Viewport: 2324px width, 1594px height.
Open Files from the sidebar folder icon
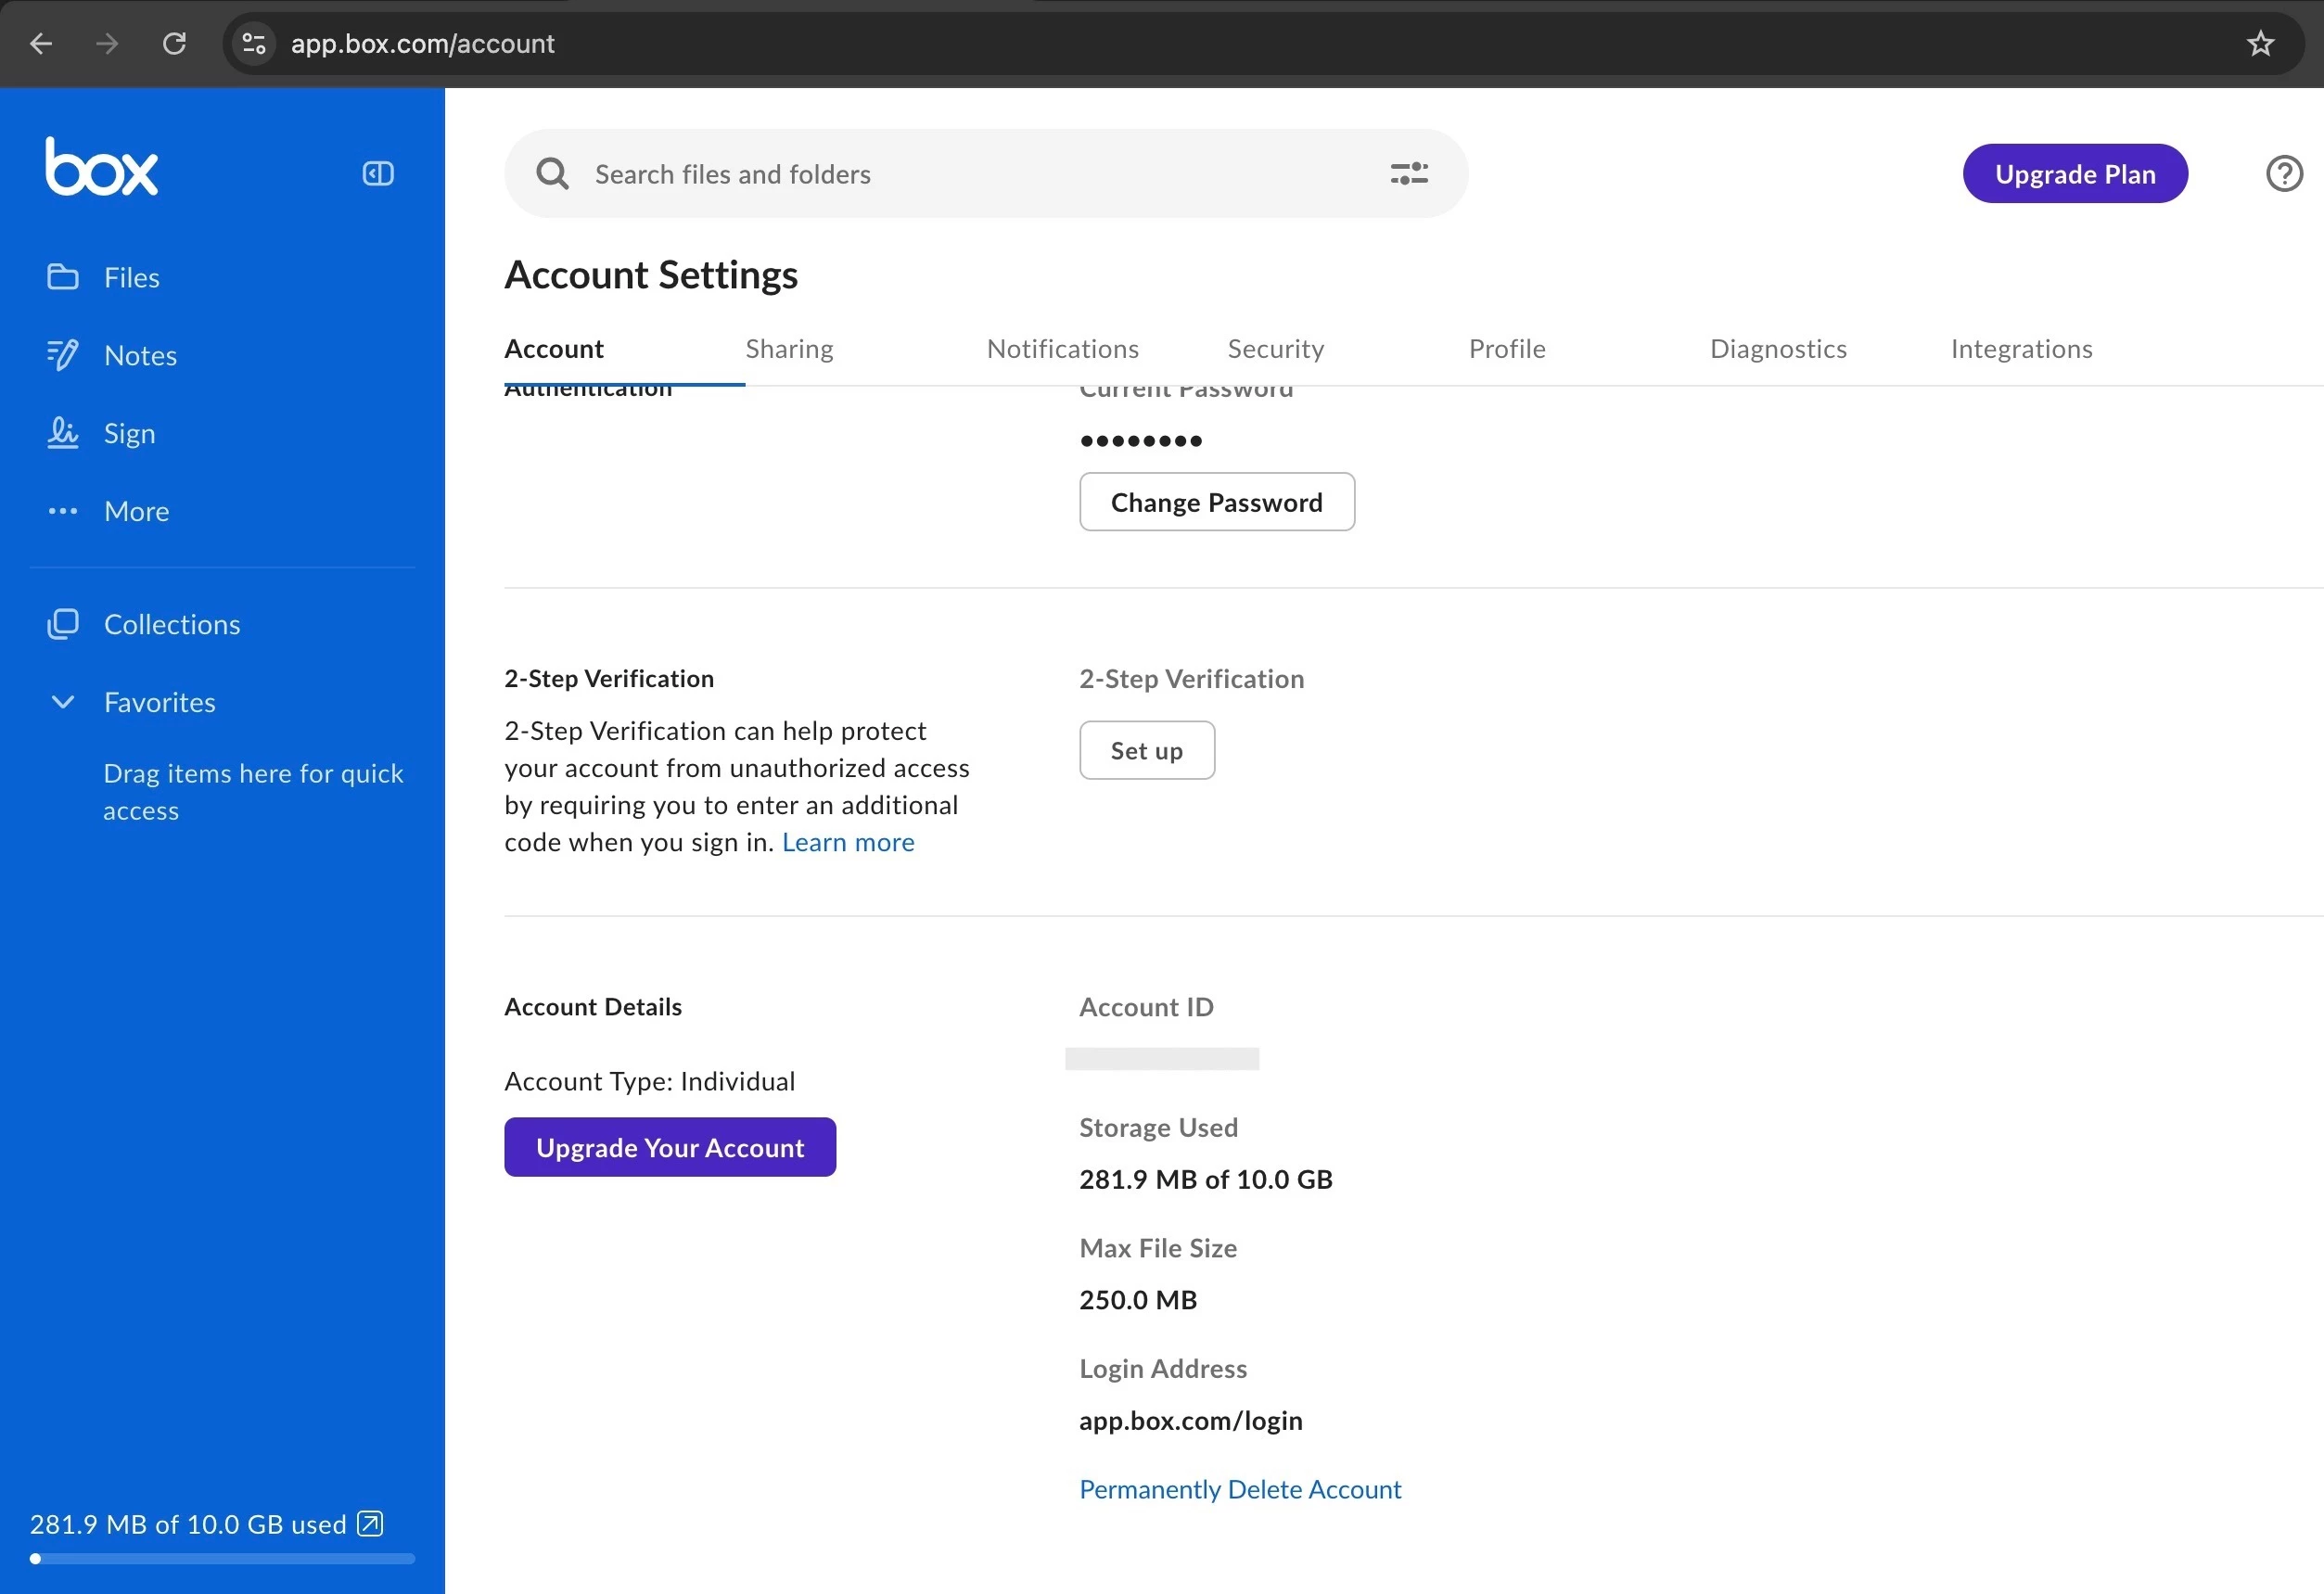[63, 277]
